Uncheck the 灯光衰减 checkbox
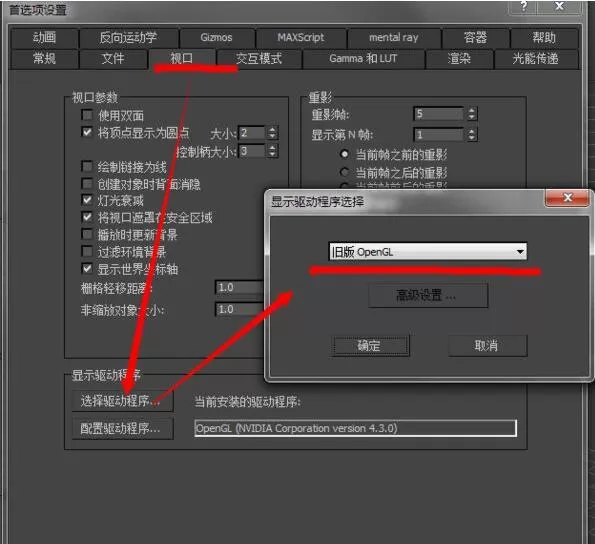 click(x=87, y=200)
